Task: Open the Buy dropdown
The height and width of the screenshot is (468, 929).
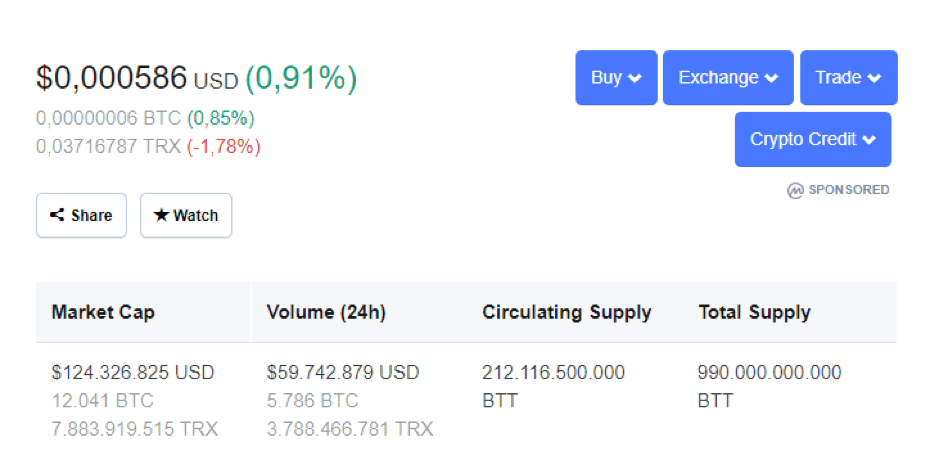Action: [x=616, y=78]
